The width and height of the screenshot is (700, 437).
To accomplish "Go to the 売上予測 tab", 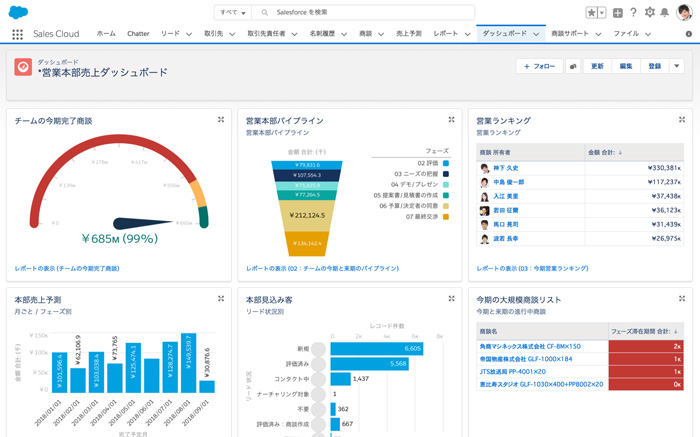I will [408, 34].
